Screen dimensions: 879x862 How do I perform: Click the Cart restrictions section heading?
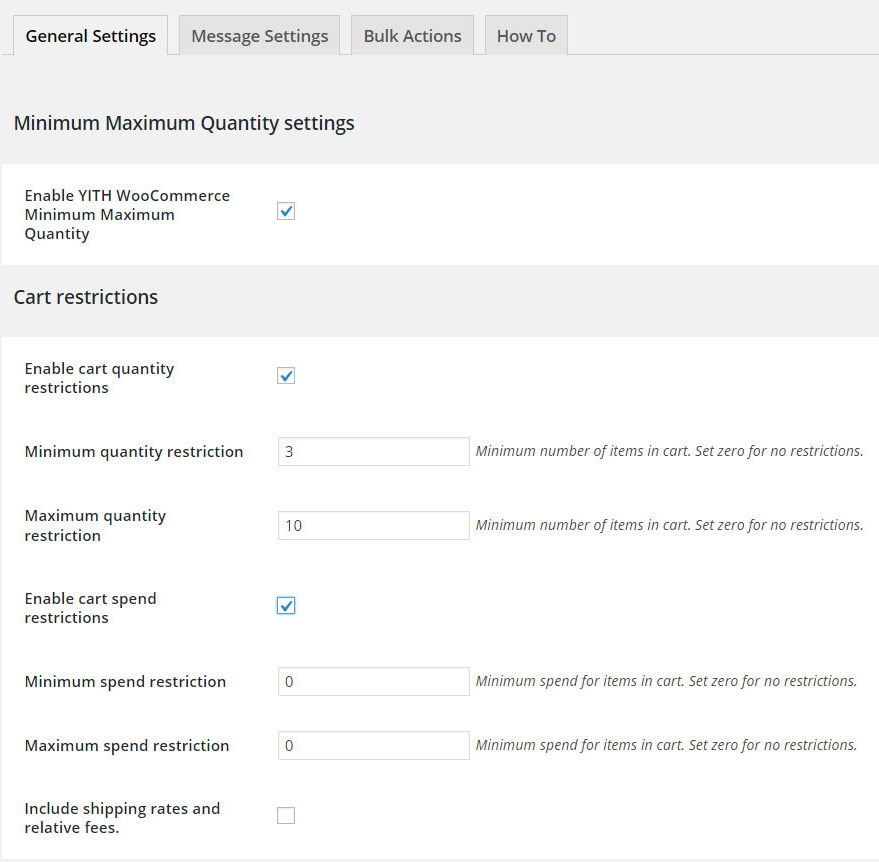tap(86, 297)
